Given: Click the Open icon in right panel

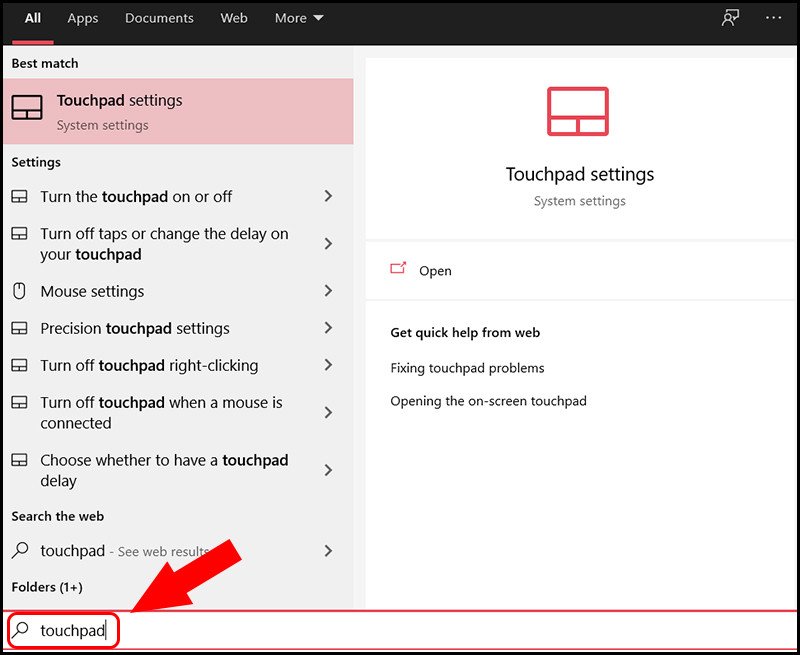Looking at the screenshot, I should [398, 269].
